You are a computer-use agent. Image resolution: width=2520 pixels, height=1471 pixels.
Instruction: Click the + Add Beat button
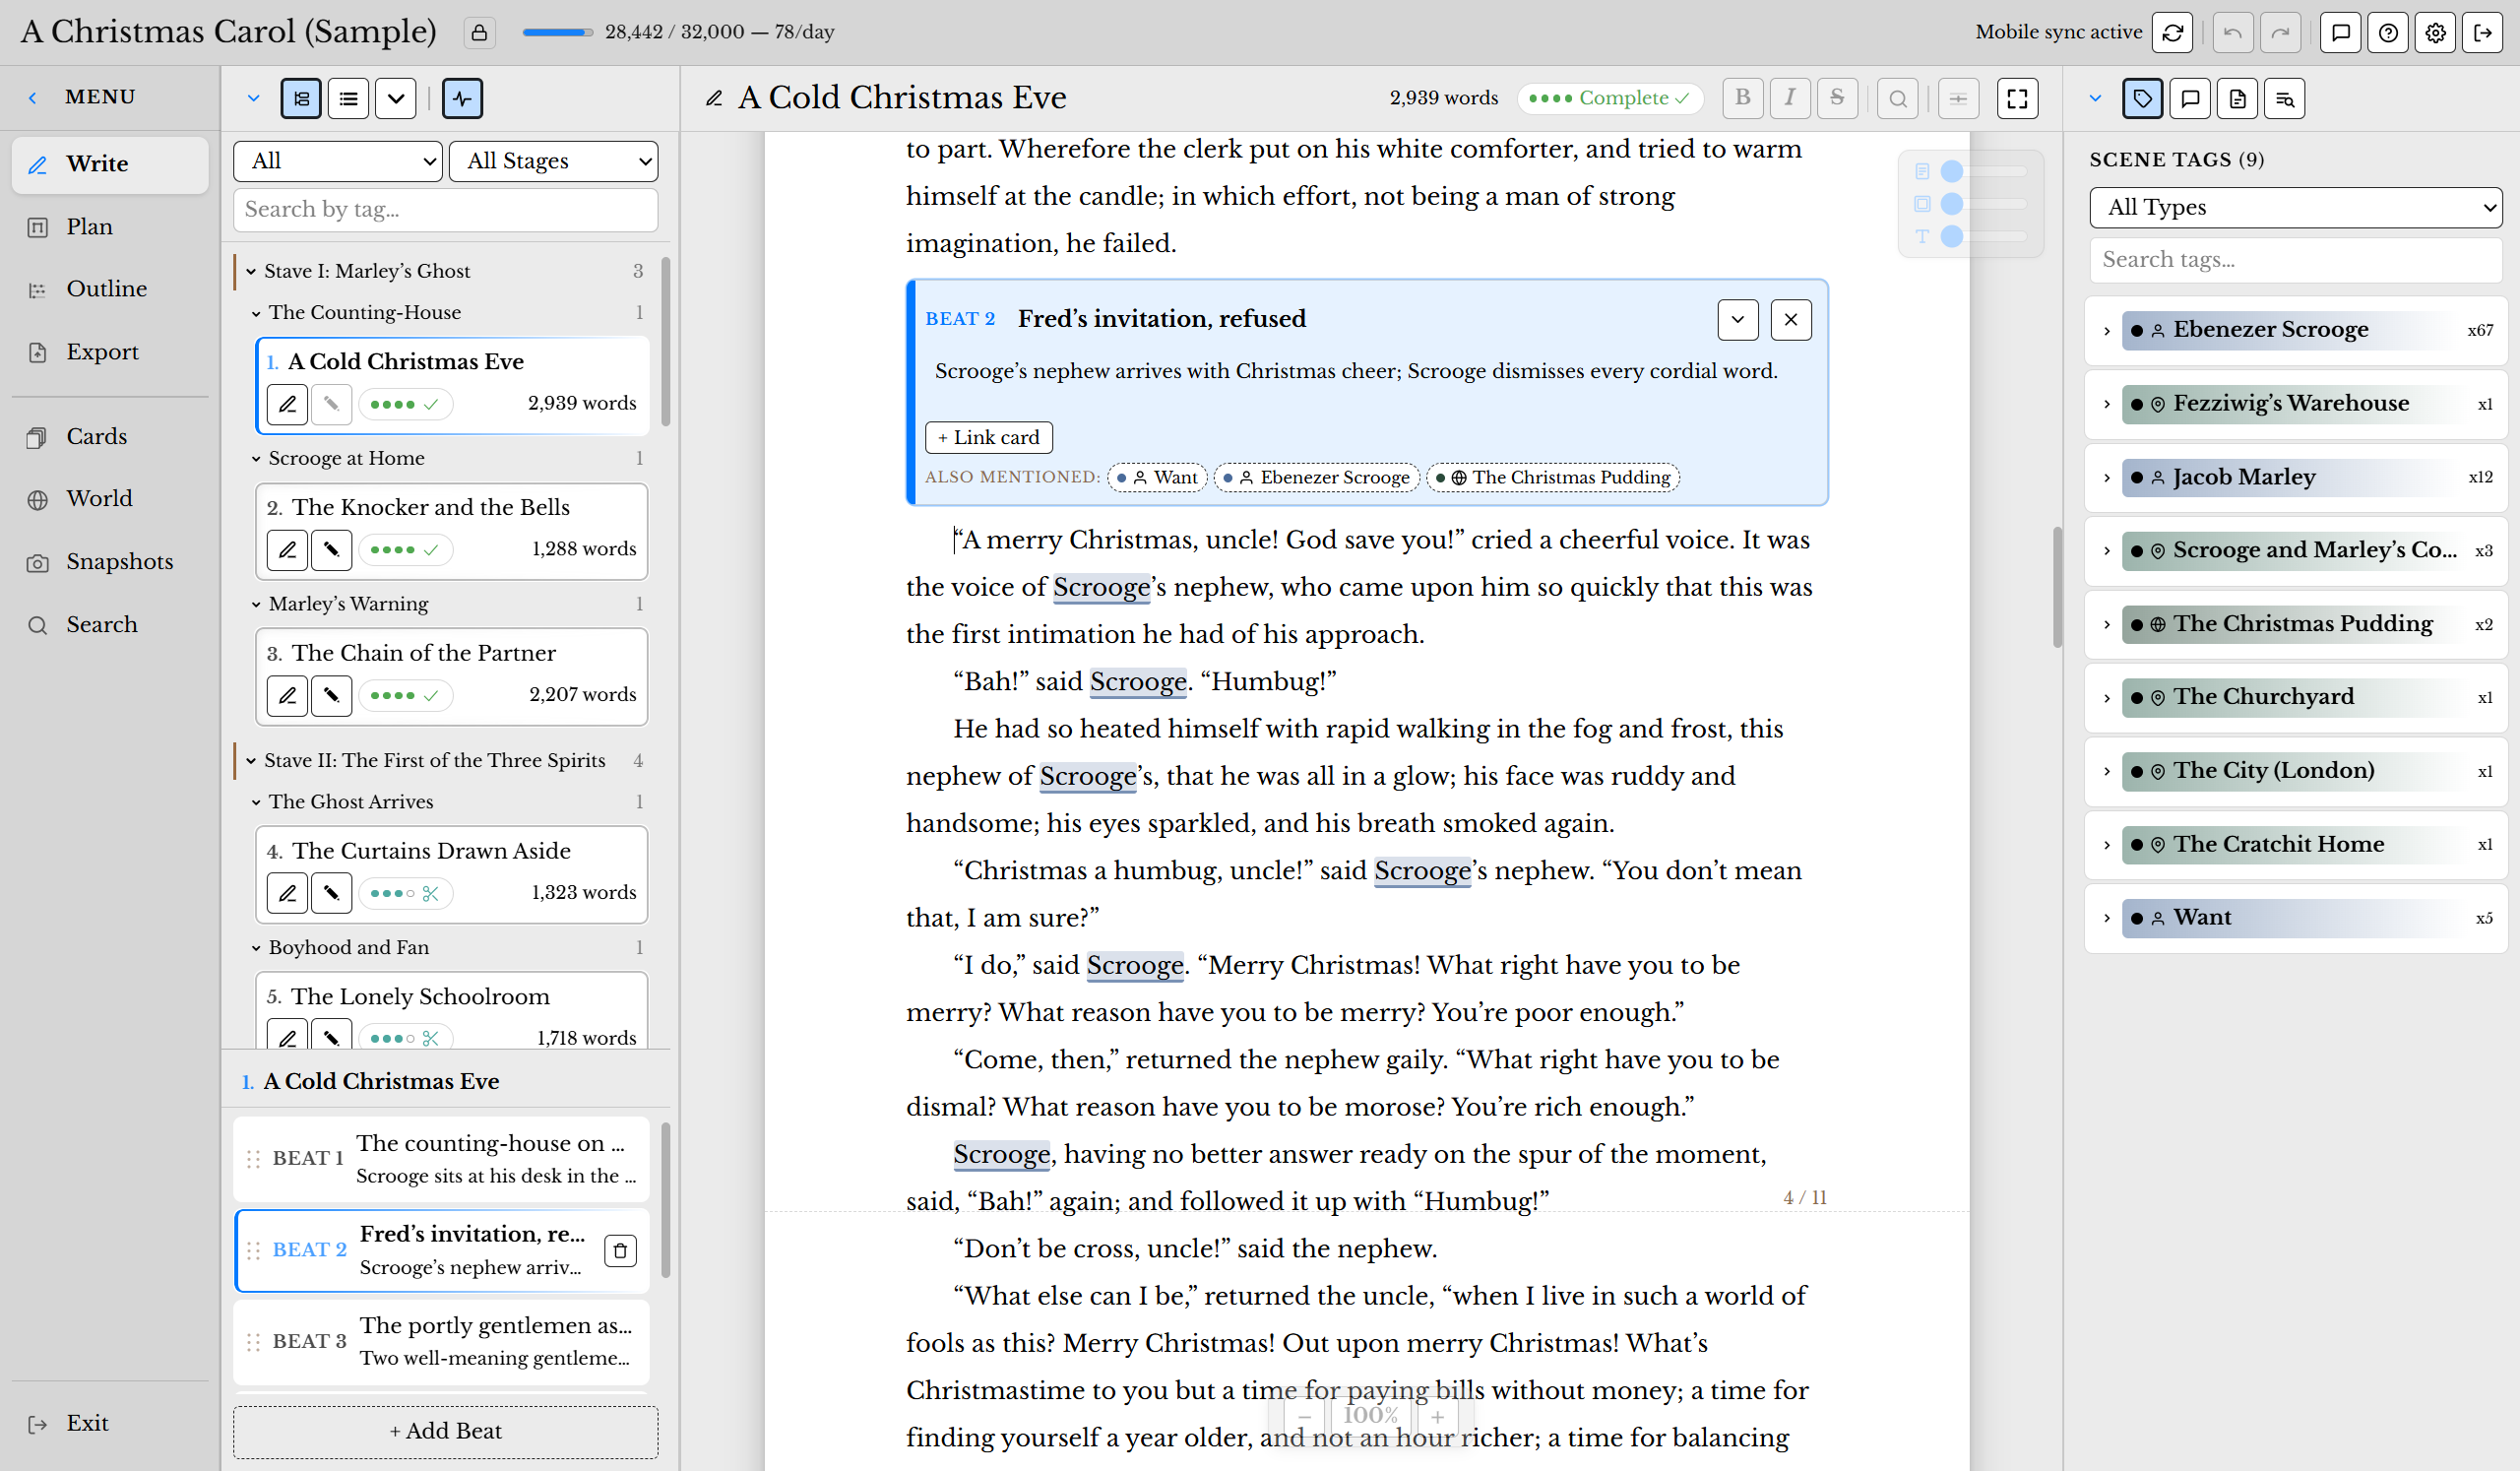point(446,1431)
